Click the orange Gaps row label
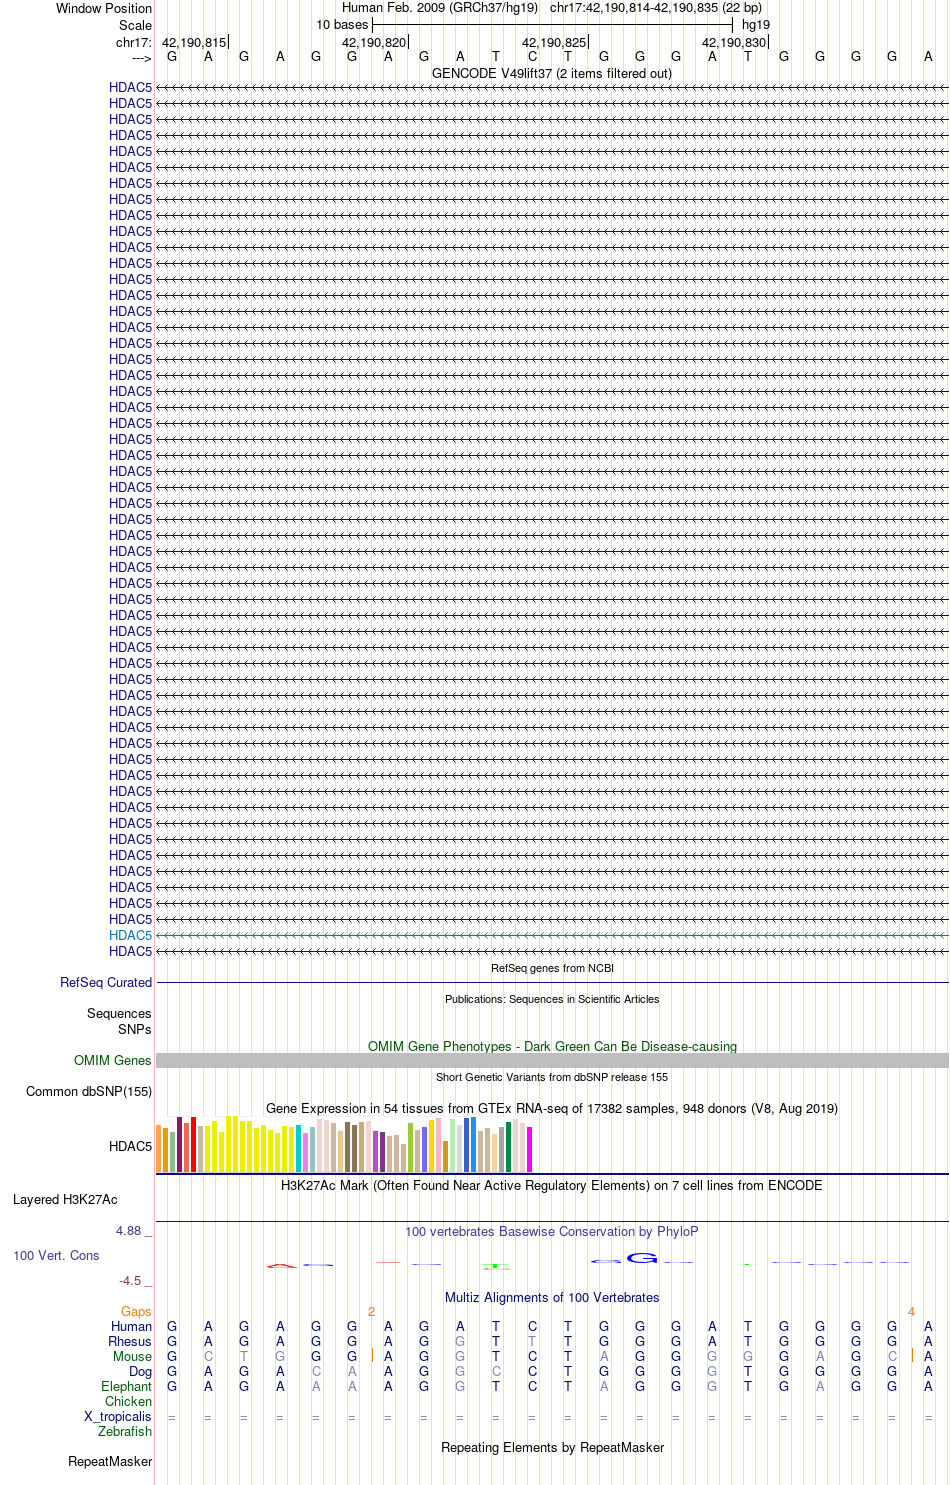This screenshot has width=950, height=1485. coord(136,1311)
